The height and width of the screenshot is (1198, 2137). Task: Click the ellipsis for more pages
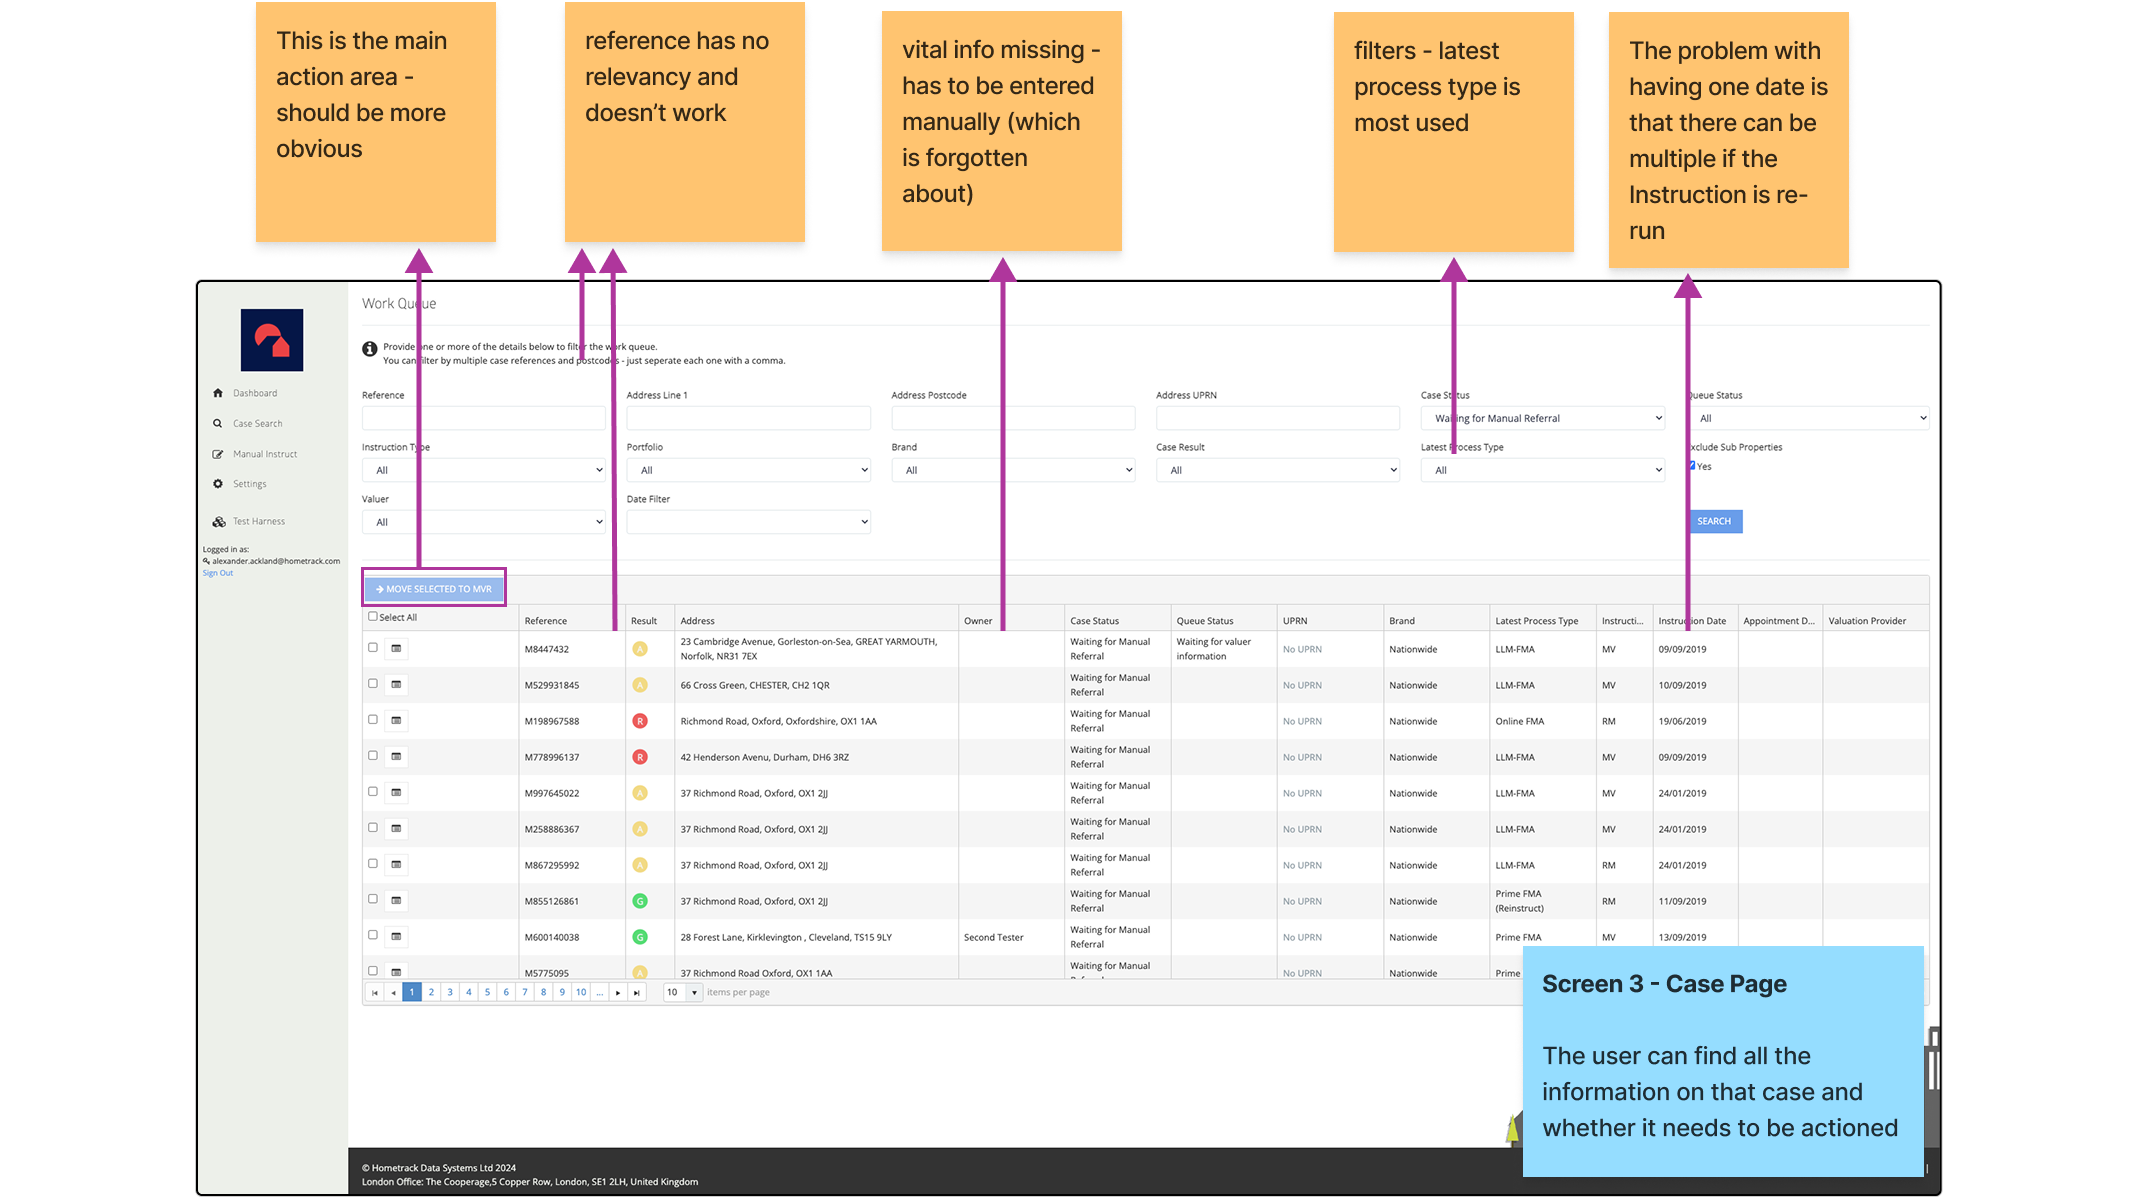pyautogui.click(x=600, y=993)
